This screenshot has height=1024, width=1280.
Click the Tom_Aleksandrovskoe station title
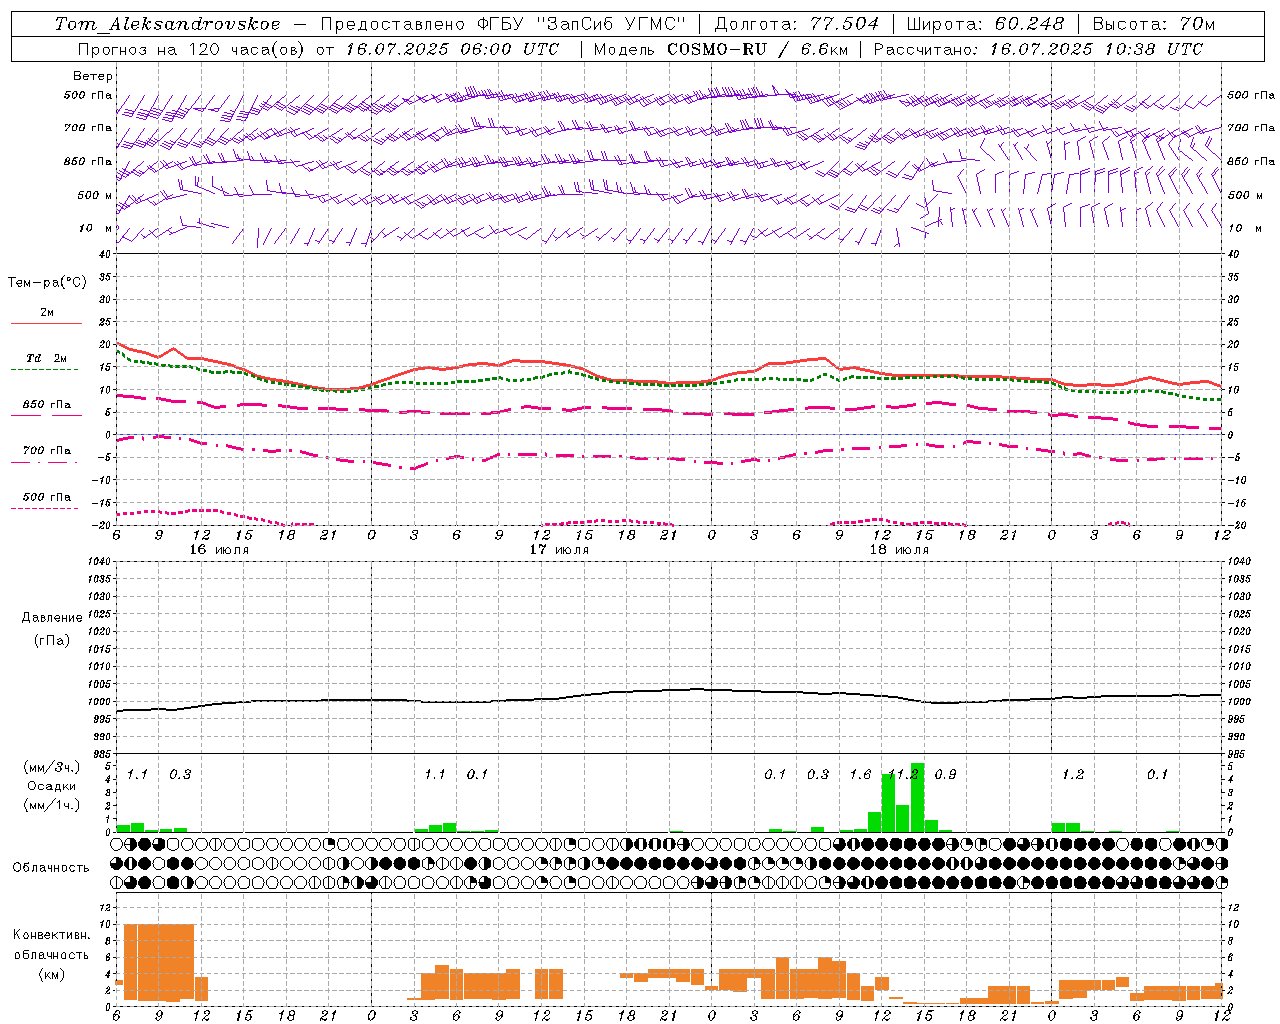pyautogui.click(x=168, y=24)
